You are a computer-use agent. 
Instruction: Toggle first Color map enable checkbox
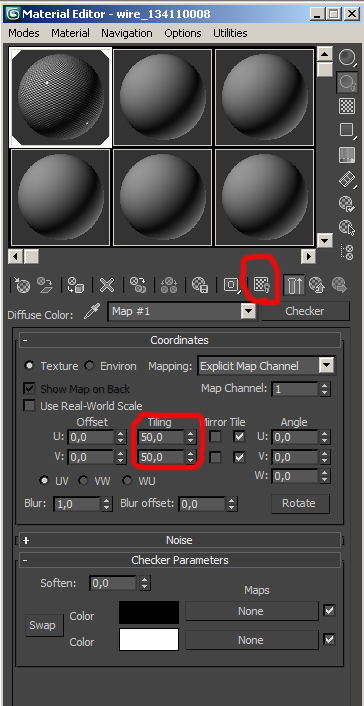pyautogui.click(x=329, y=611)
